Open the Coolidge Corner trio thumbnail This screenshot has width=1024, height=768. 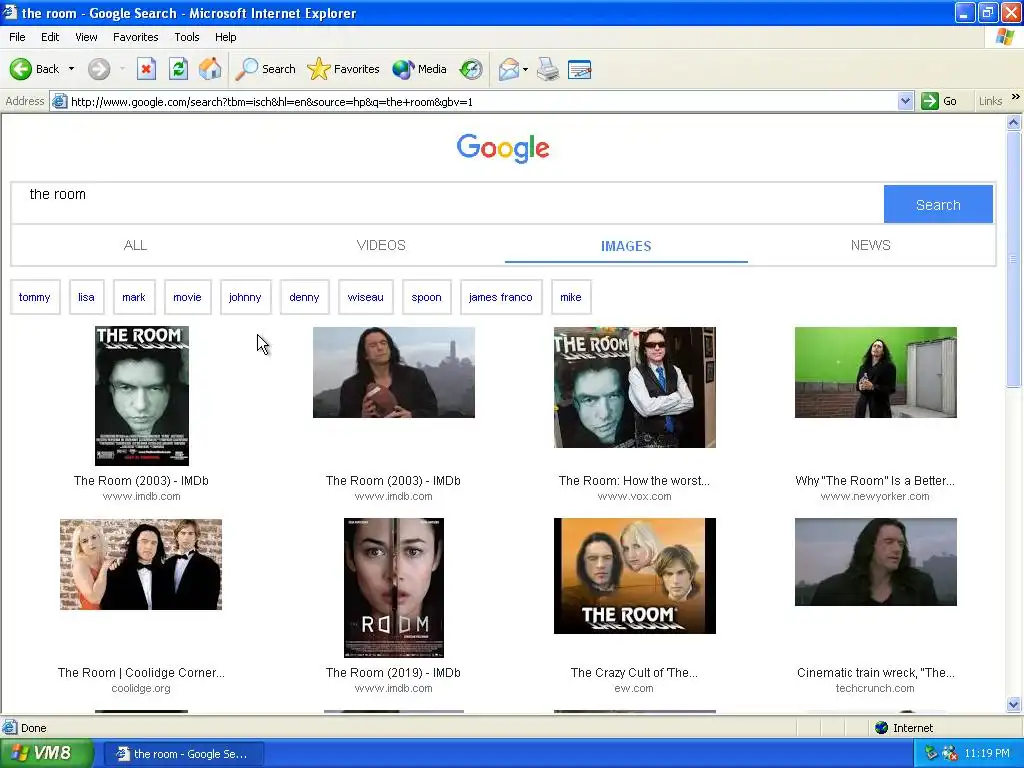(141, 564)
